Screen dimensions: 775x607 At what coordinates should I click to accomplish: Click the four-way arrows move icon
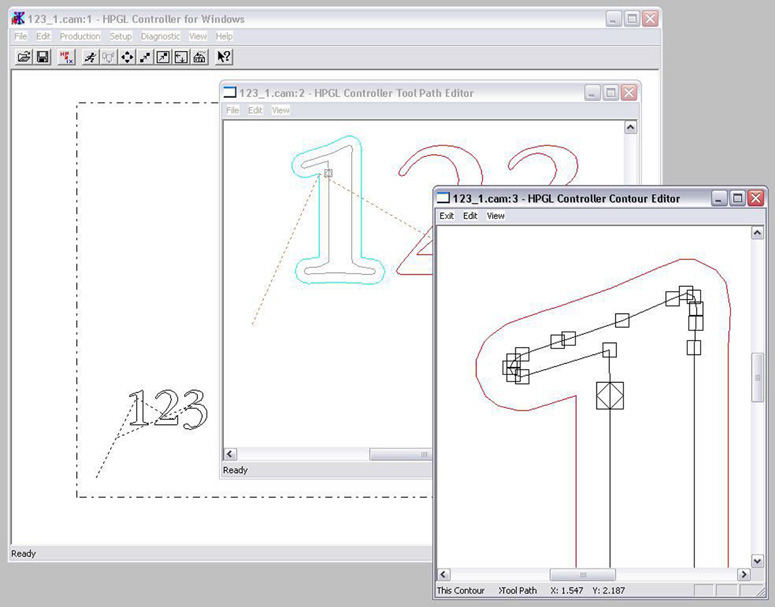pyautogui.click(x=127, y=57)
